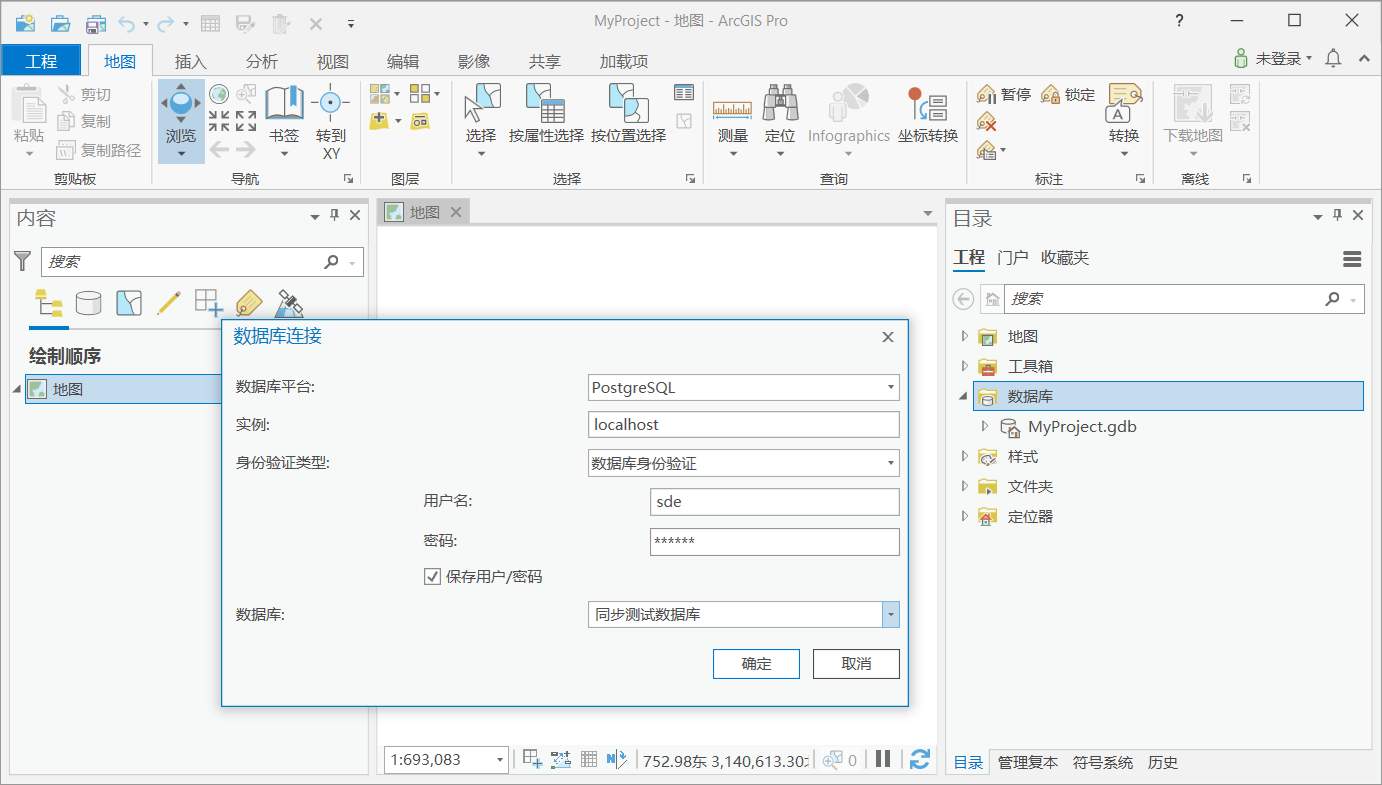Switch to List By Drawing Order icon
This screenshot has height=785, width=1382.
[48, 303]
